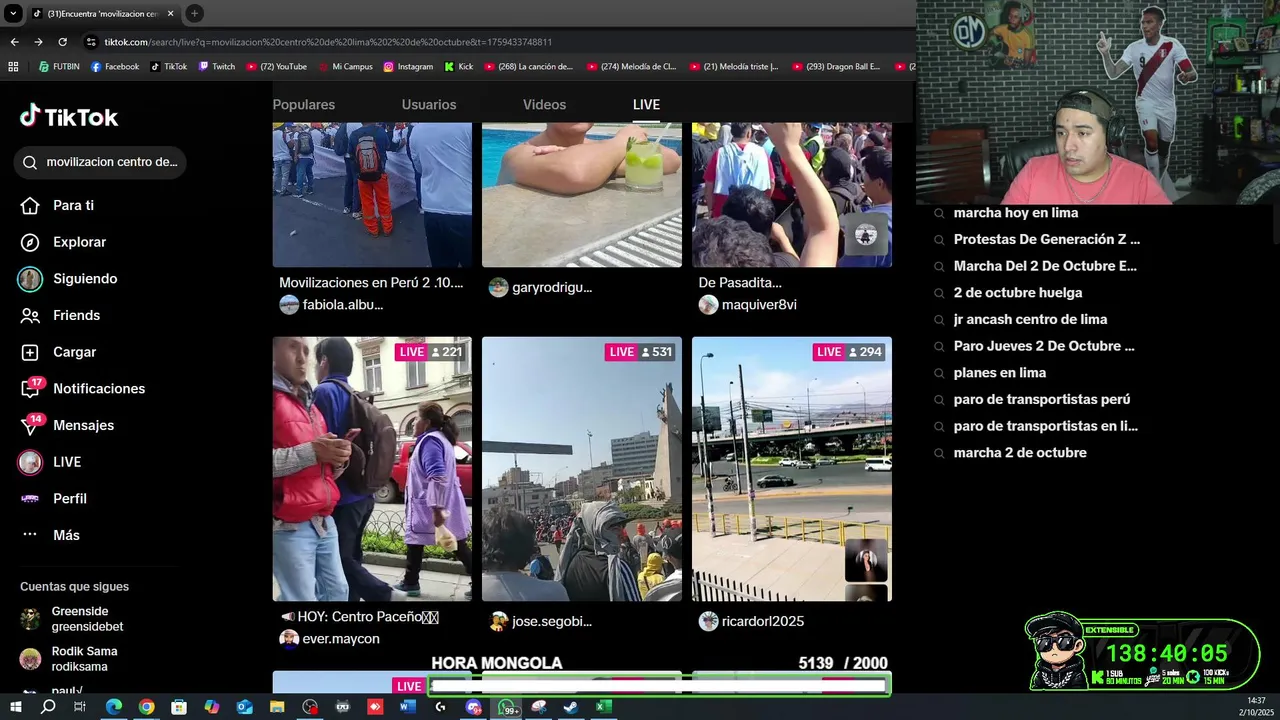Search suggestion 'Paro Jueves 2 De Octubre ...'
This screenshot has height=720, width=1280.
[1044, 346]
